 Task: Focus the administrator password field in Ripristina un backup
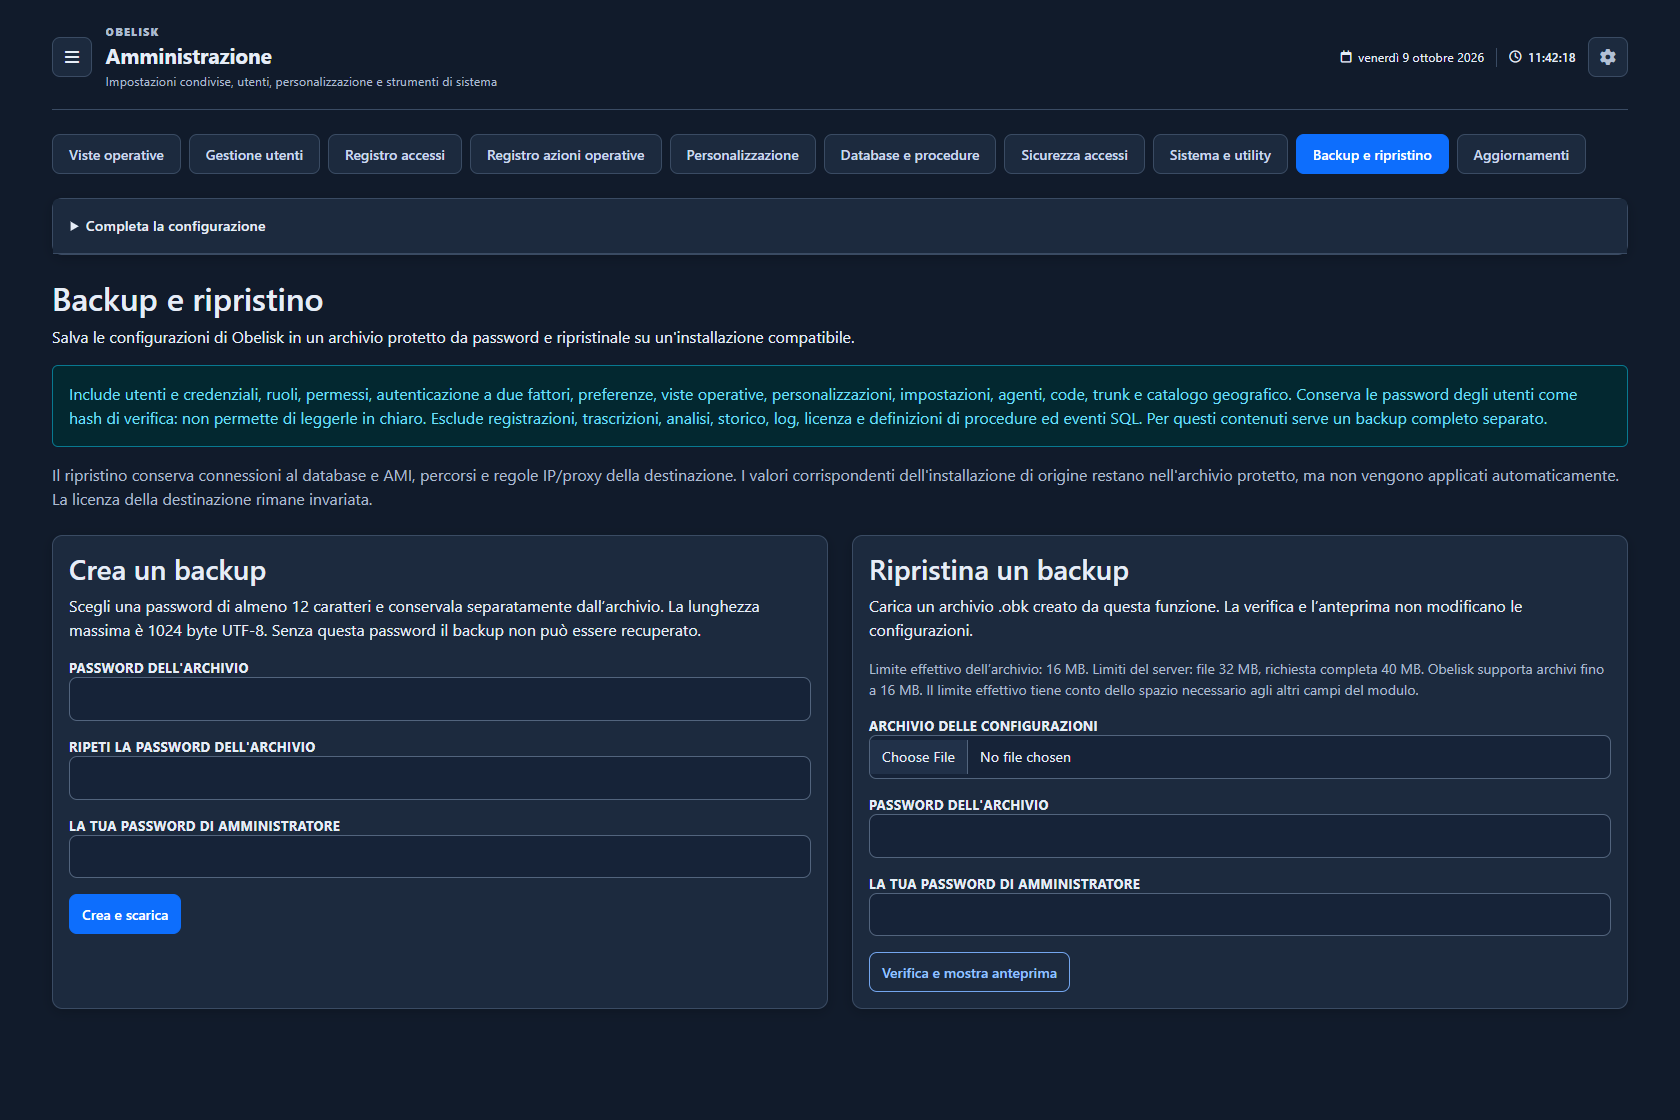coord(1240,915)
